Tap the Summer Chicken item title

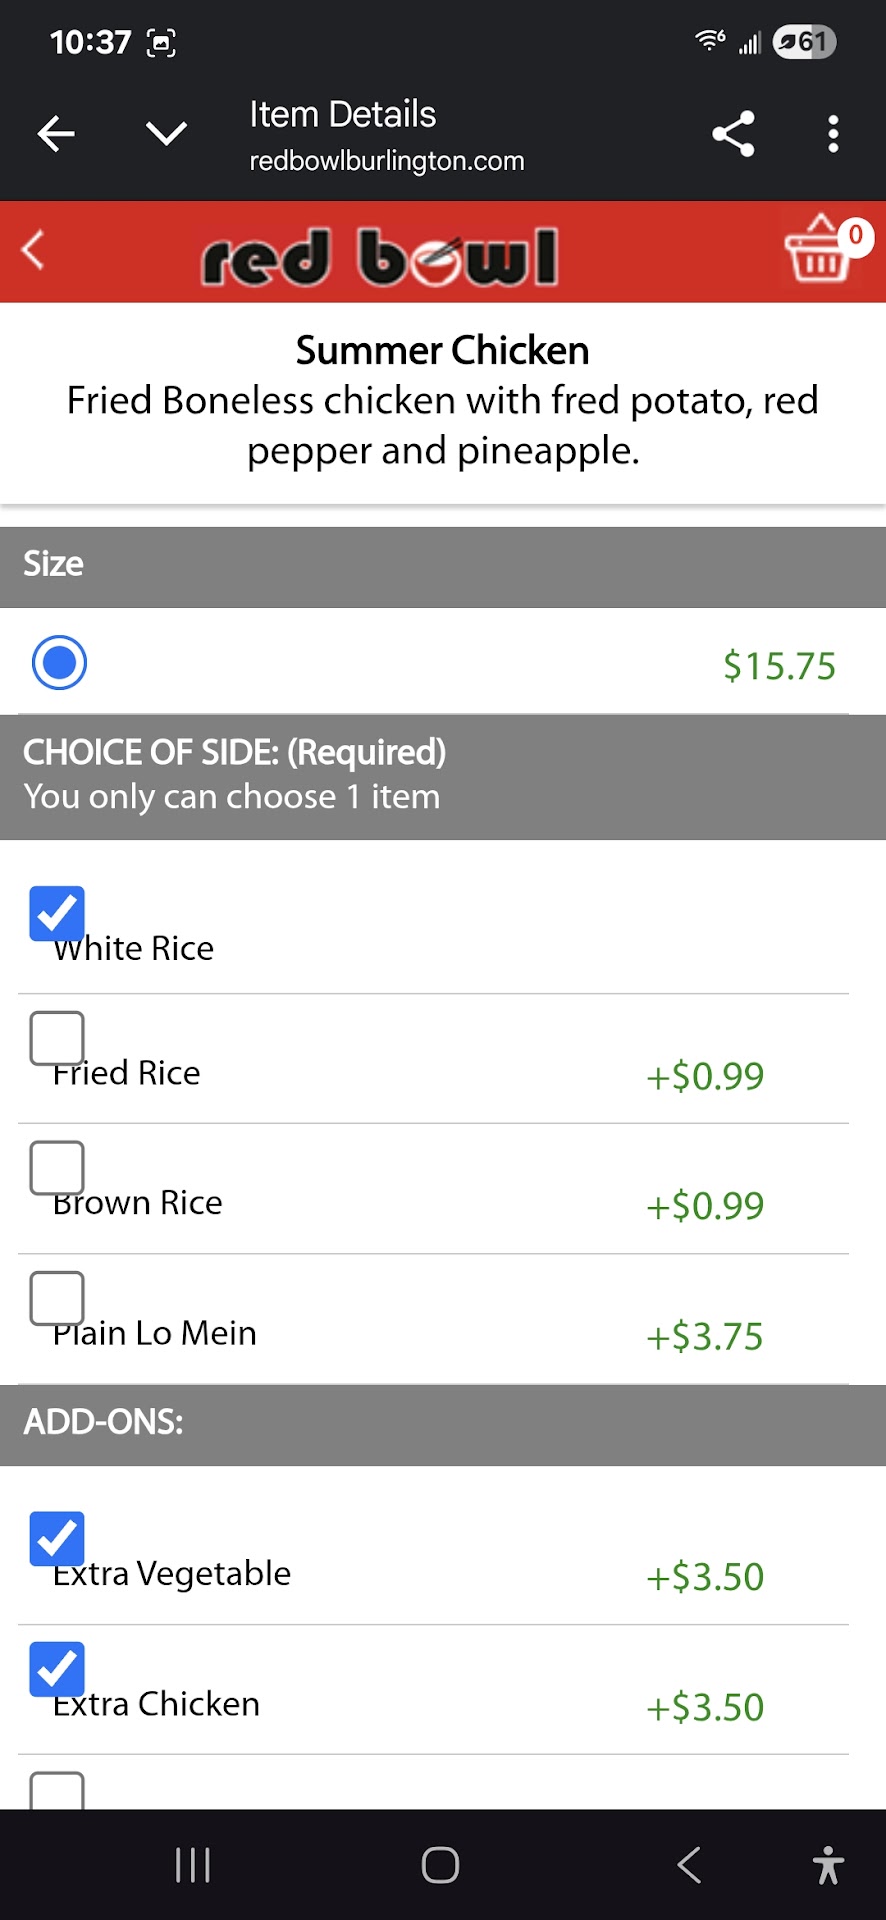pos(442,351)
